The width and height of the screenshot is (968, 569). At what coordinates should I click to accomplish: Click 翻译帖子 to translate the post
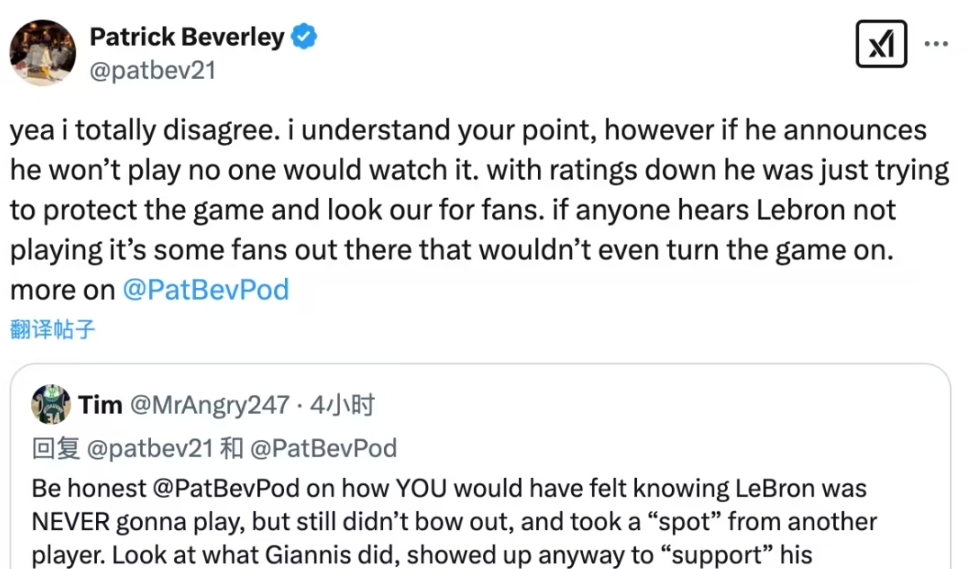(x=53, y=328)
